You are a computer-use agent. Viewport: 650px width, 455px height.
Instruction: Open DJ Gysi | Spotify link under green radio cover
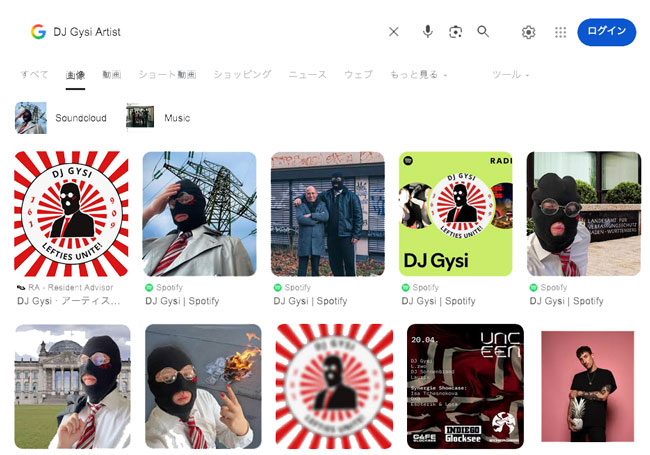point(438,301)
